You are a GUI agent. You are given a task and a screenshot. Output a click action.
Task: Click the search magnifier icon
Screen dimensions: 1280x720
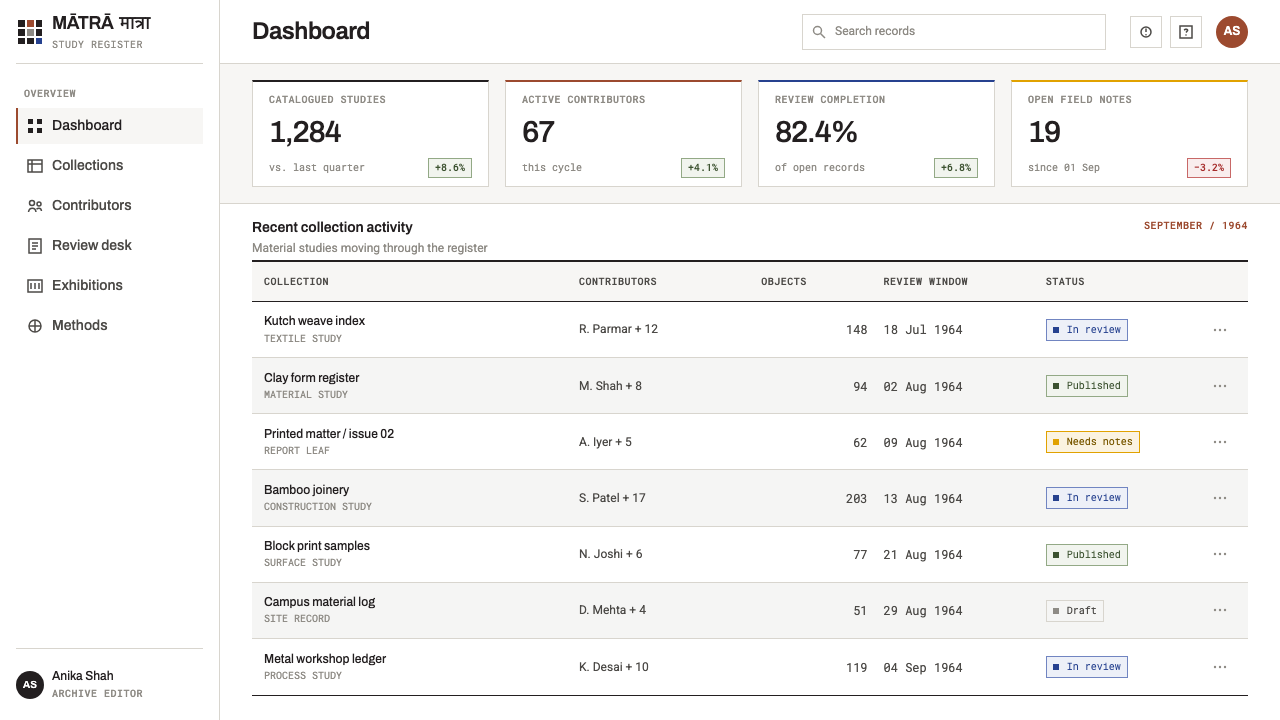tap(819, 32)
